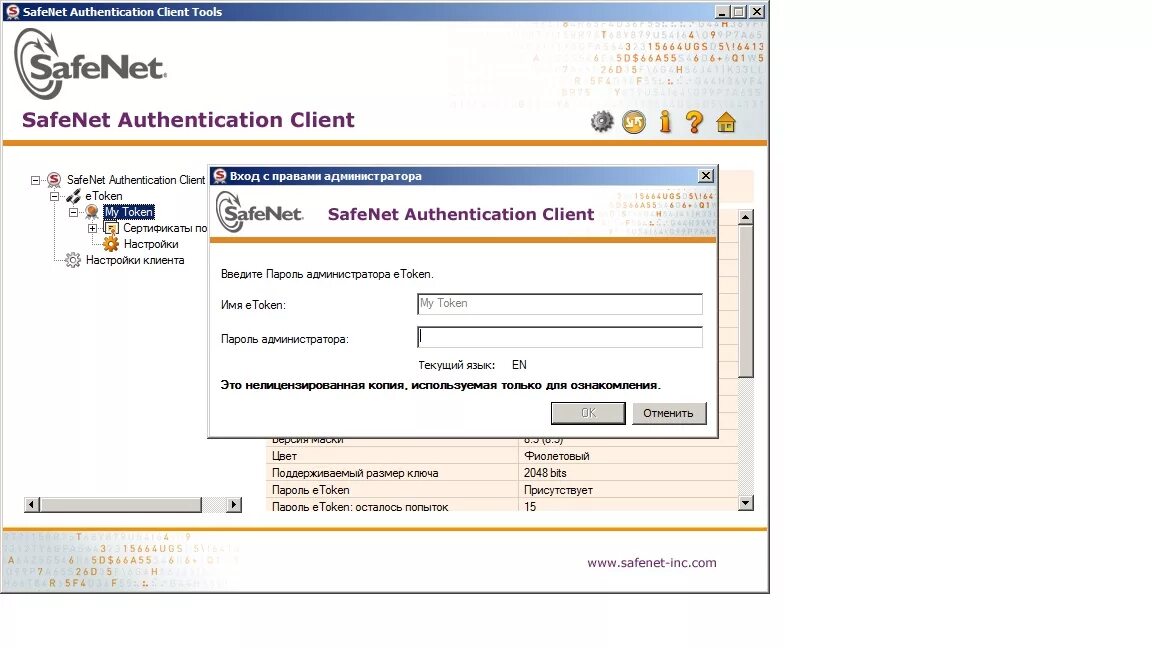Image resolution: width=1152 pixels, height=648 pixels.
Task: Click vertical scrollbar thumb of details list
Action: click(x=746, y=301)
